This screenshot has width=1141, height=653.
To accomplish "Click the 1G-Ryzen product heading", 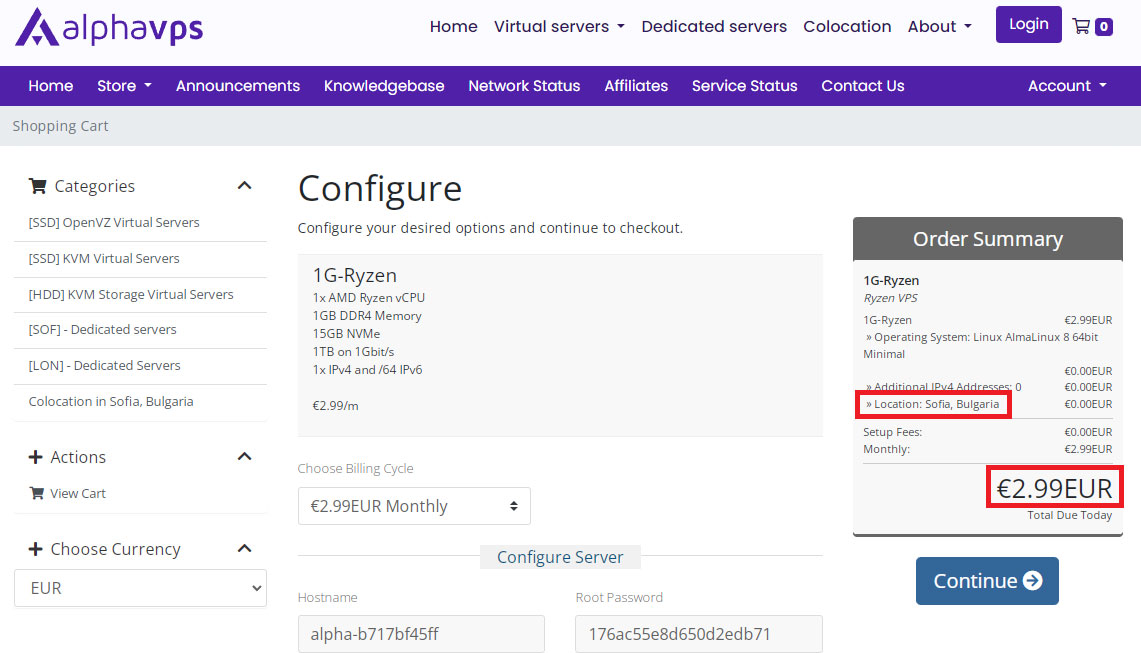I will pos(355,275).
